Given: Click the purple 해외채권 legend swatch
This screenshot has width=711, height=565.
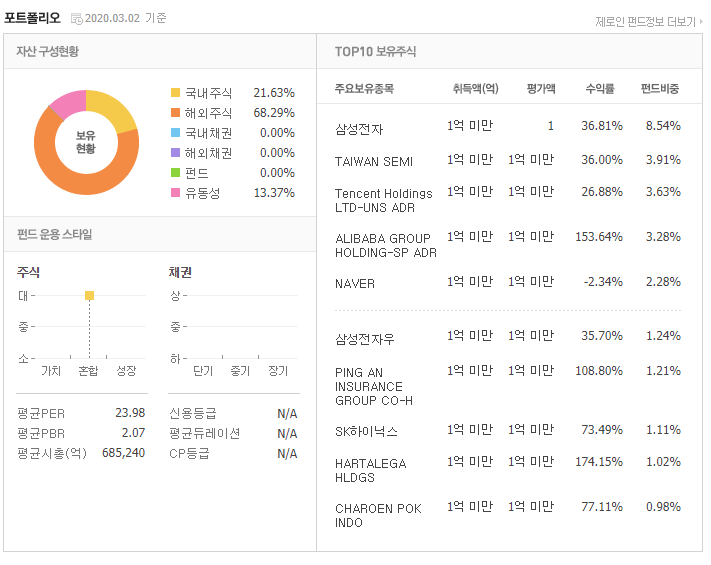Looking at the screenshot, I should coord(175,152).
